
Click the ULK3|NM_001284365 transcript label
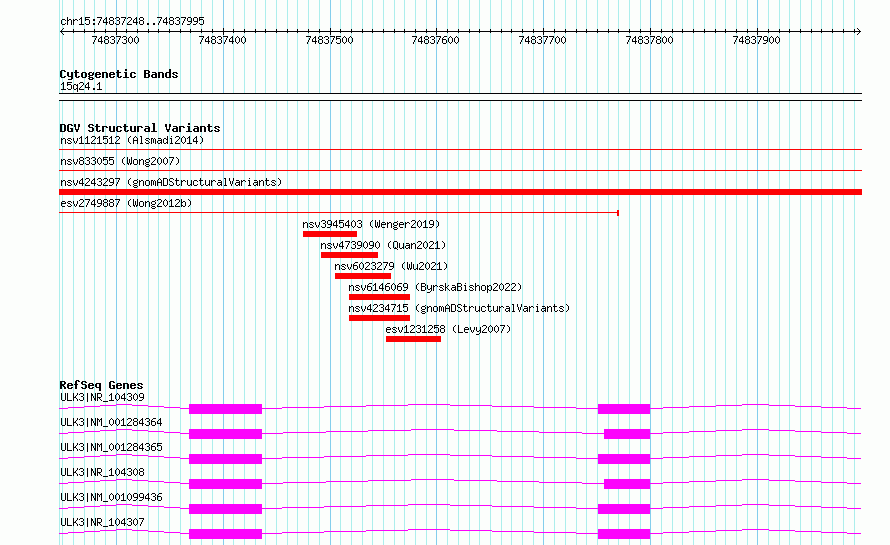point(111,447)
